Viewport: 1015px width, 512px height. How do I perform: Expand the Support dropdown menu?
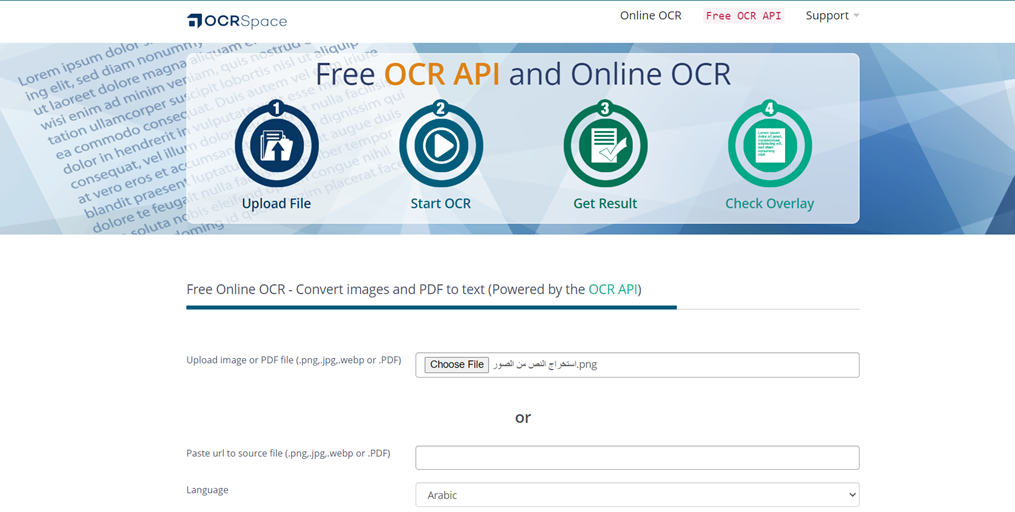coord(832,16)
